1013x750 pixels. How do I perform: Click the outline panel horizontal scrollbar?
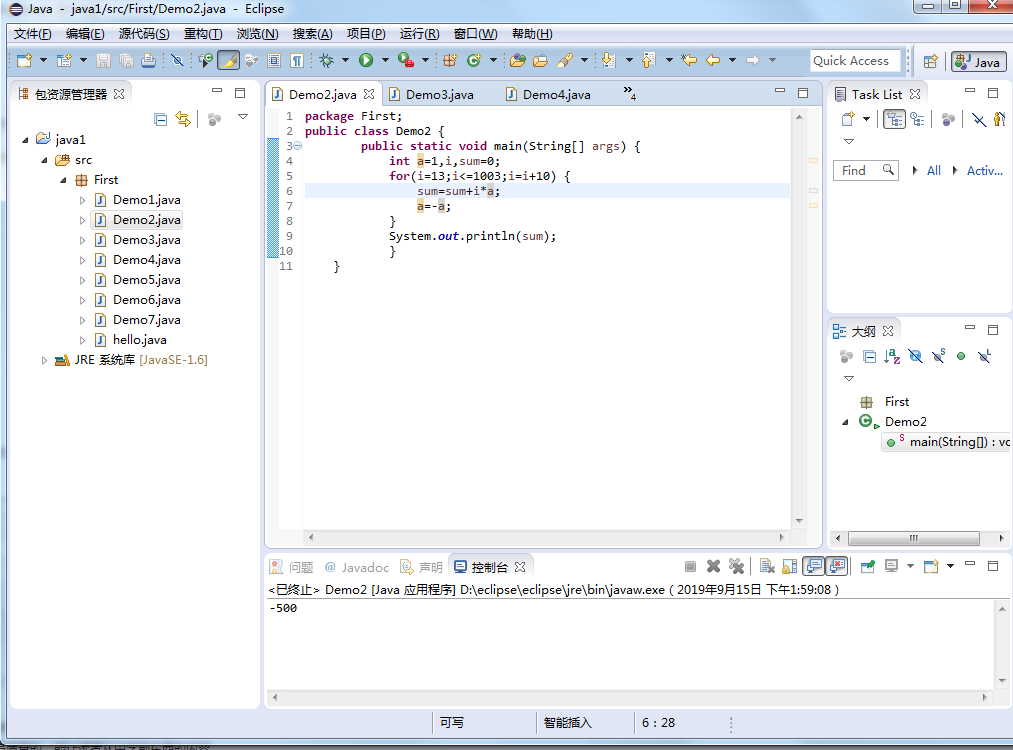point(914,538)
